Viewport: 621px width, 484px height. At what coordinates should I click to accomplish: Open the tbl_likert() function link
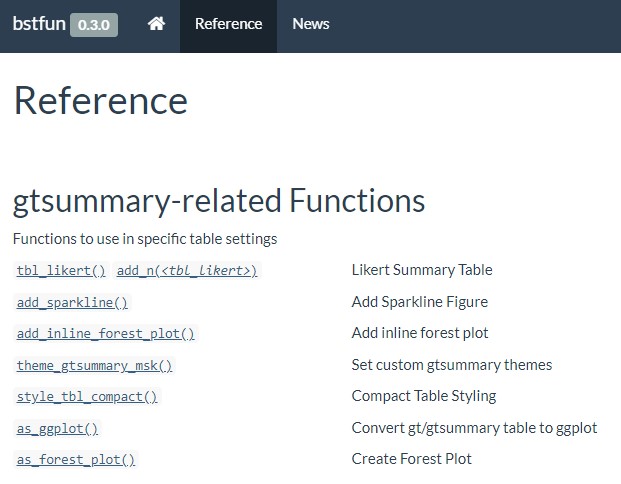(61, 271)
